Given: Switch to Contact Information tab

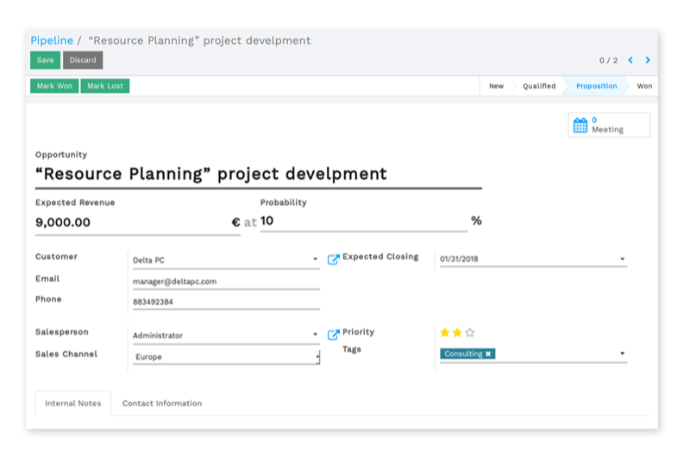Looking at the screenshot, I should tap(162, 403).
